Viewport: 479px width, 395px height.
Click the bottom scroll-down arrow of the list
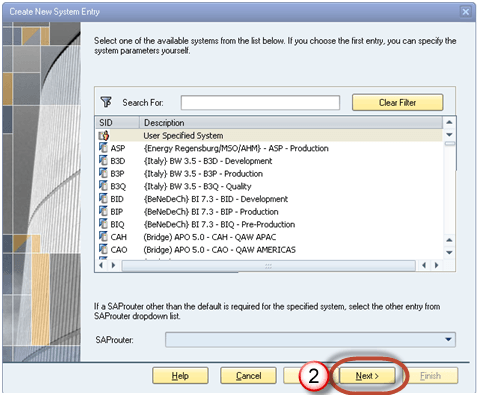tap(449, 252)
